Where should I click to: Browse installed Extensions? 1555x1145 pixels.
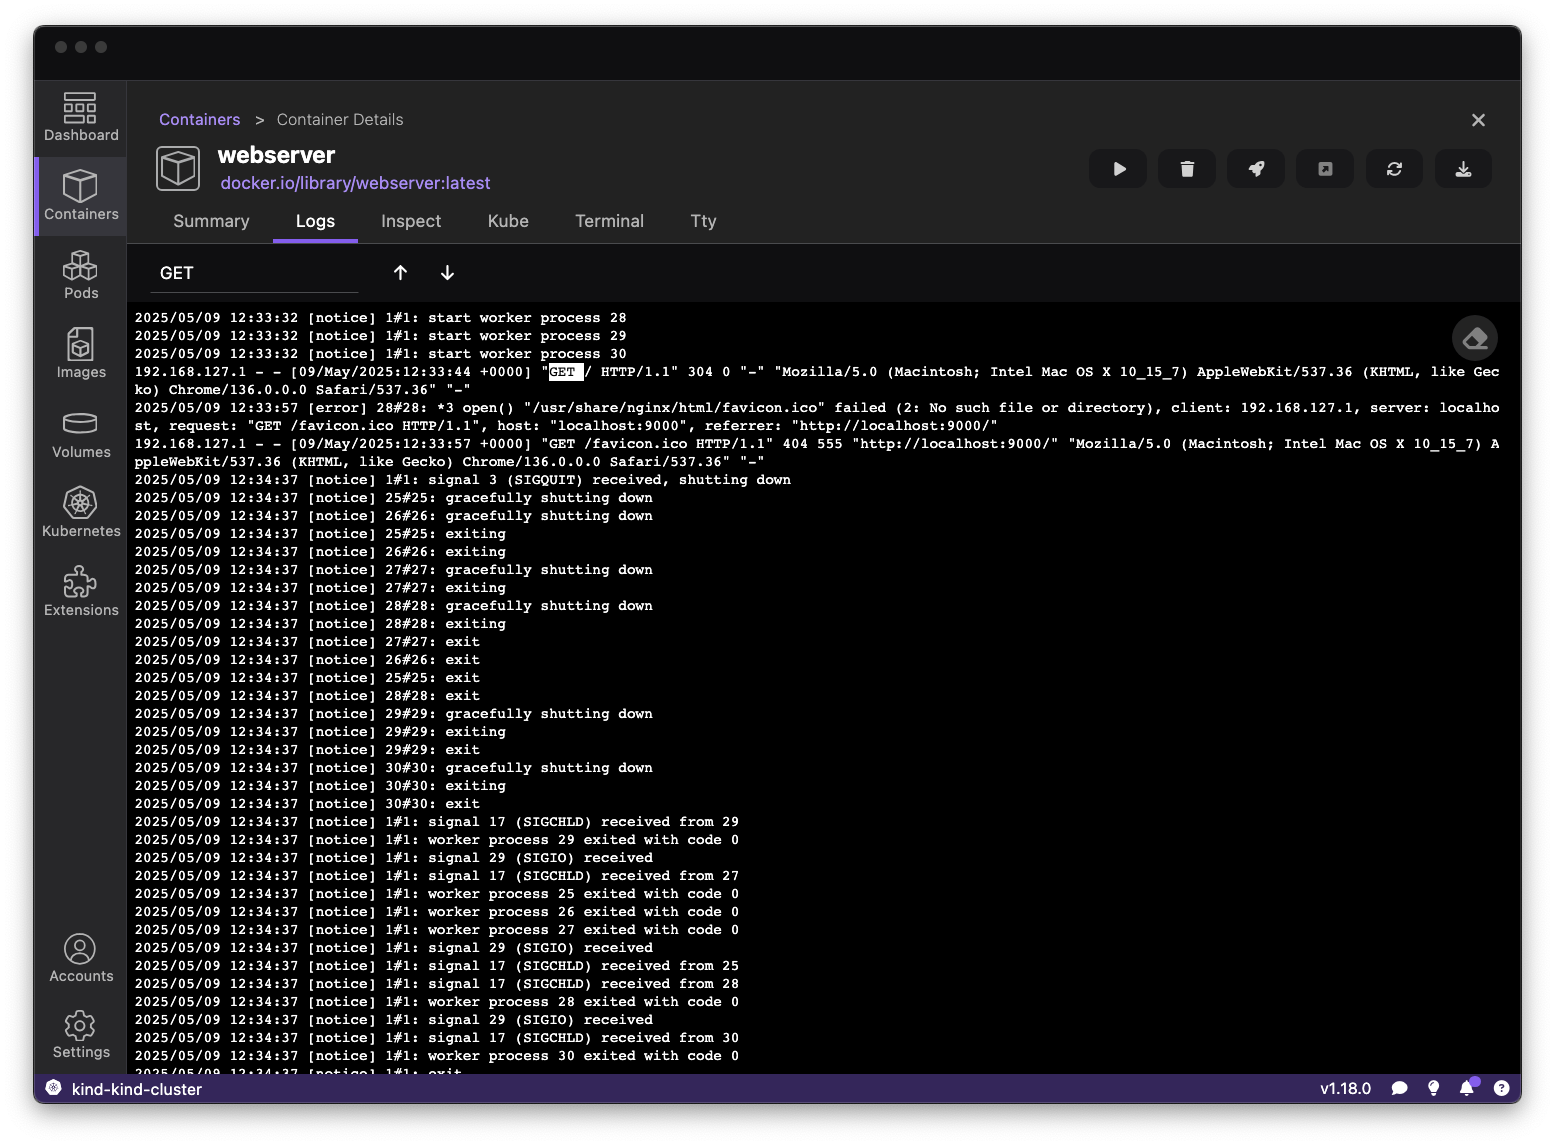pyautogui.click(x=80, y=590)
